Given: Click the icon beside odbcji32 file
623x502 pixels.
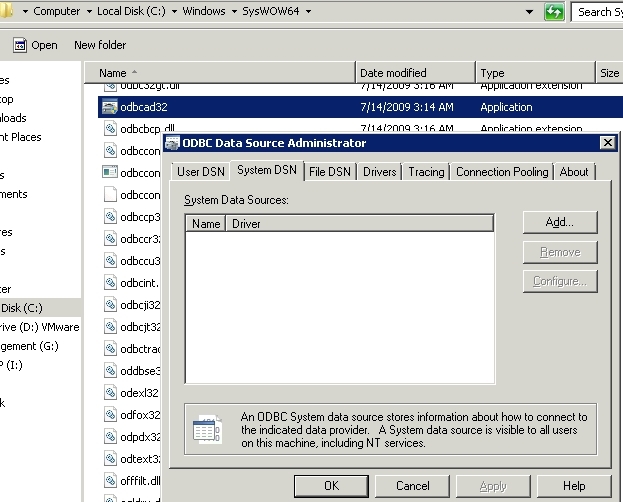Looking at the screenshot, I should [110, 304].
